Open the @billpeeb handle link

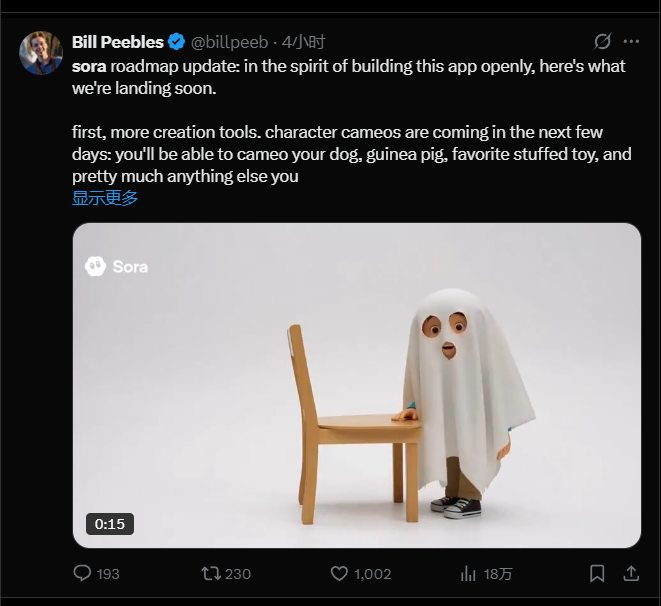point(229,42)
